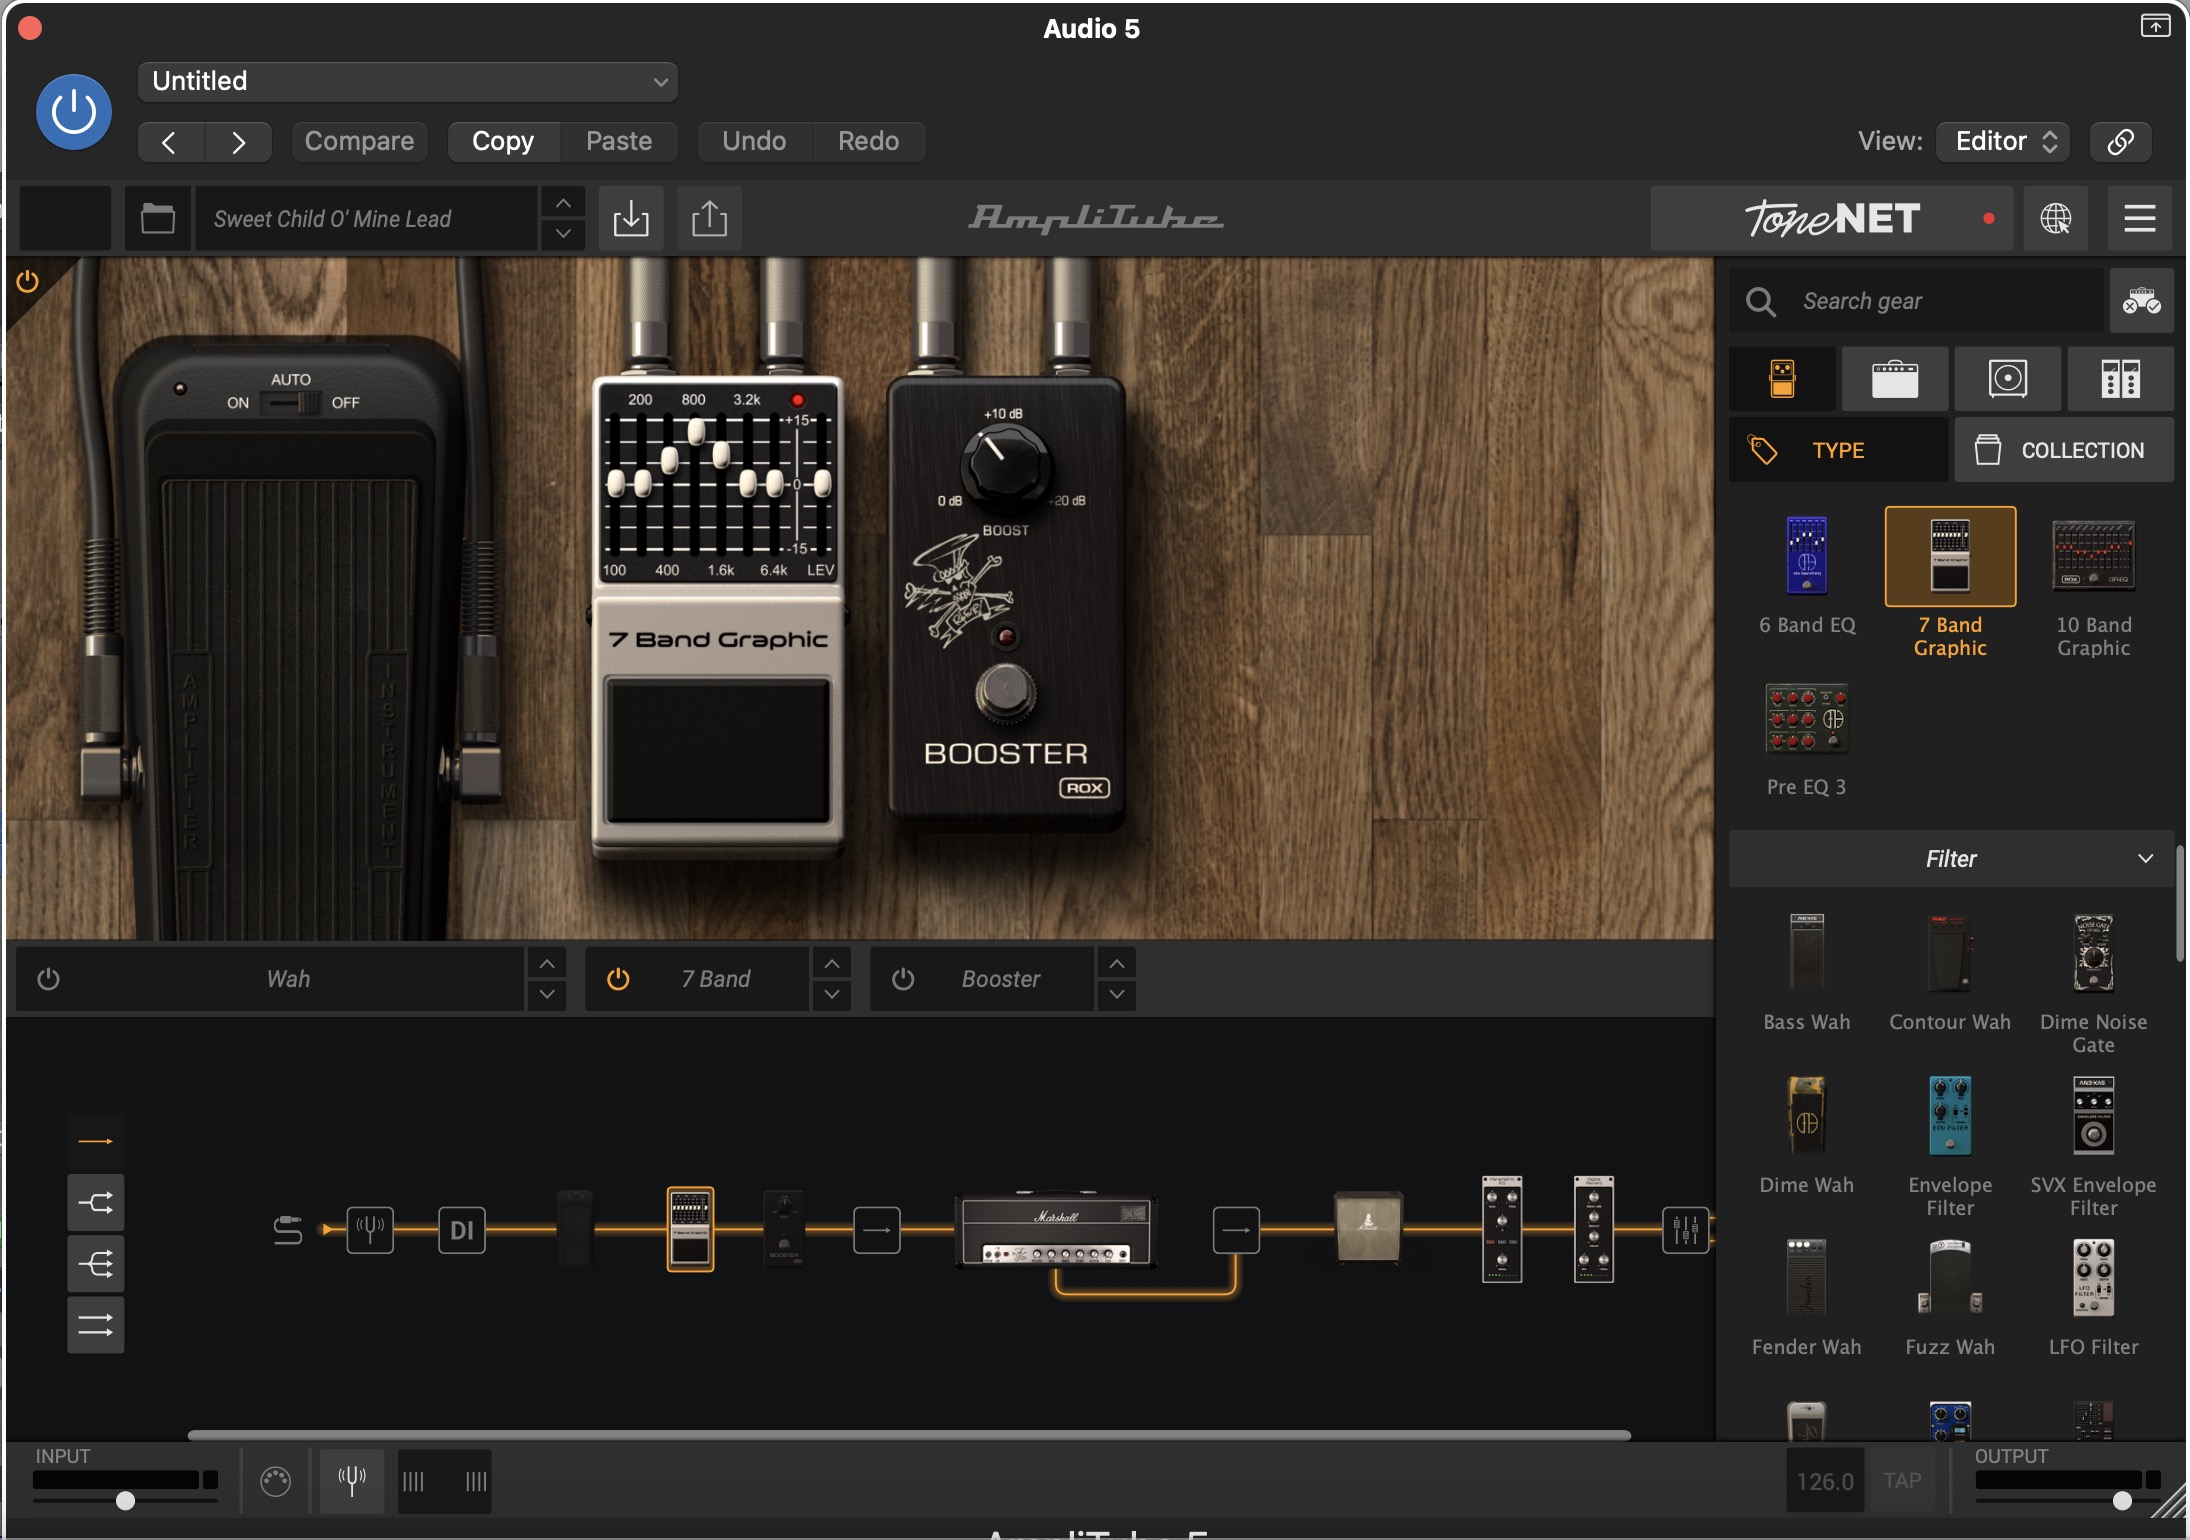The height and width of the screenshot is (1540, 2190).
Task: Go to previous preset arrow
Action: pyautogui.click(x=170, y=142)
